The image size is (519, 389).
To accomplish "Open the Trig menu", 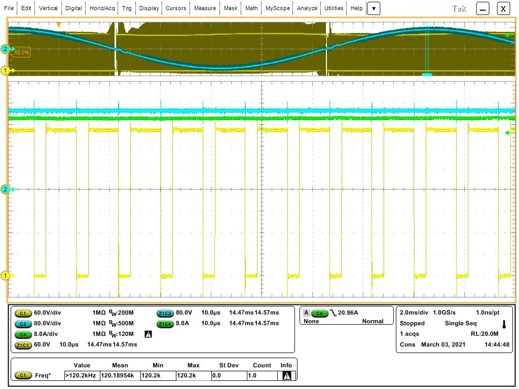I will click(127, 8).
